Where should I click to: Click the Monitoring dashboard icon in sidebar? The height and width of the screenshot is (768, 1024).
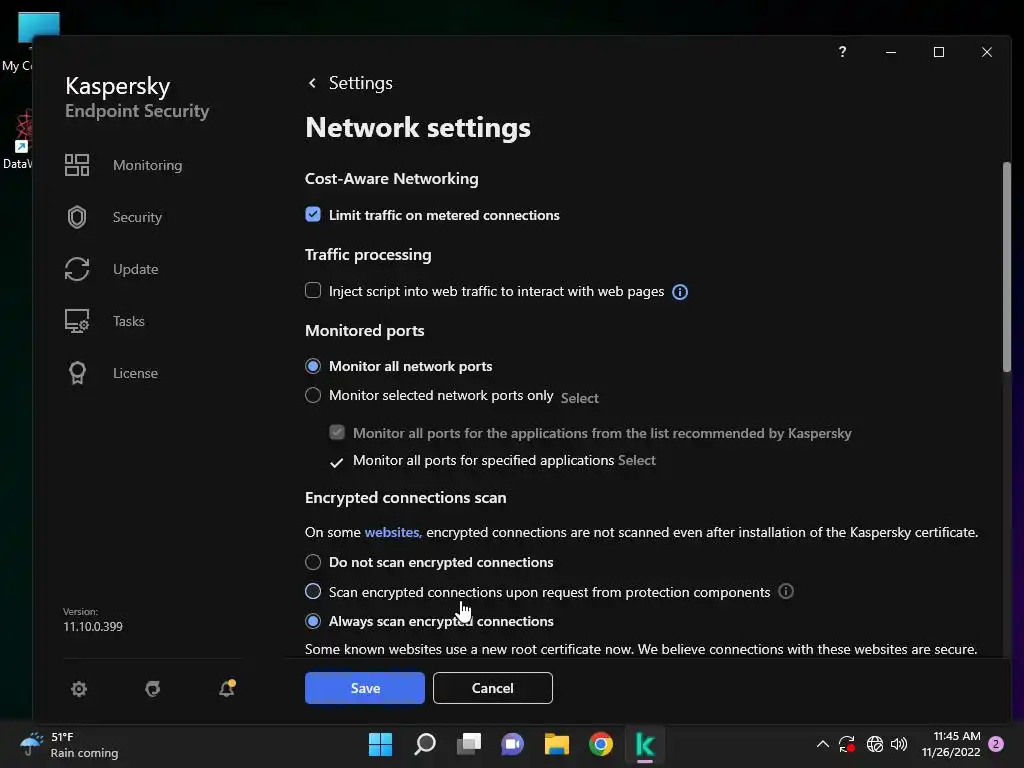point(76,165)
